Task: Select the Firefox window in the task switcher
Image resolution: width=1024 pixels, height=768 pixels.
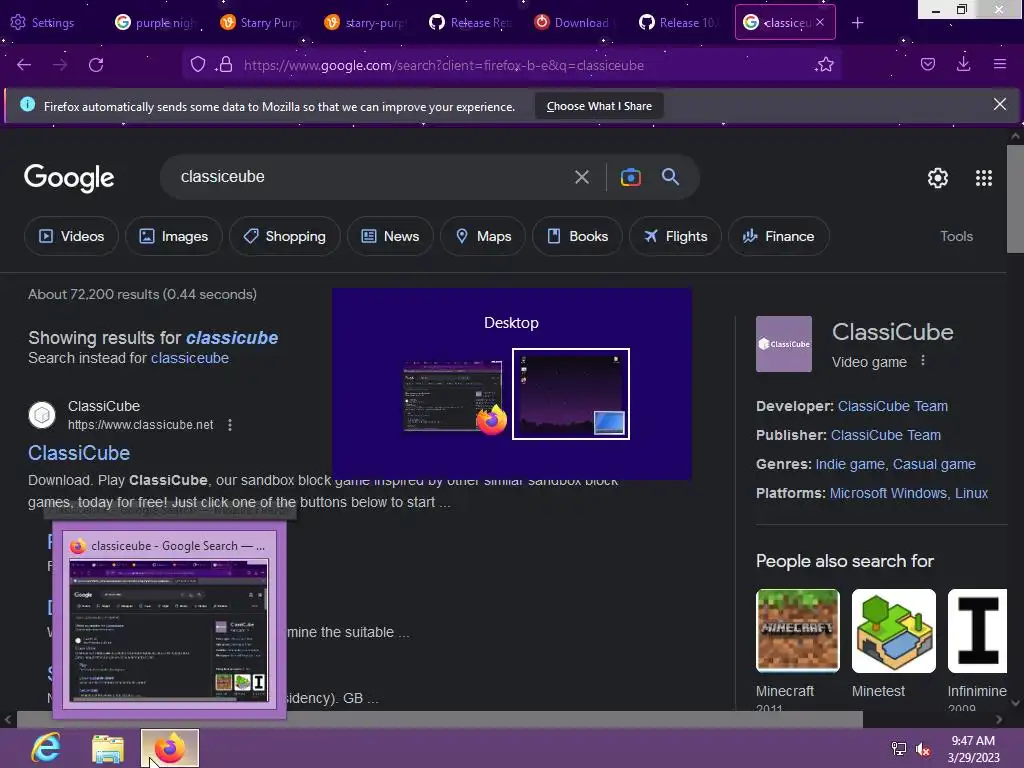Action: click(454, 395)
